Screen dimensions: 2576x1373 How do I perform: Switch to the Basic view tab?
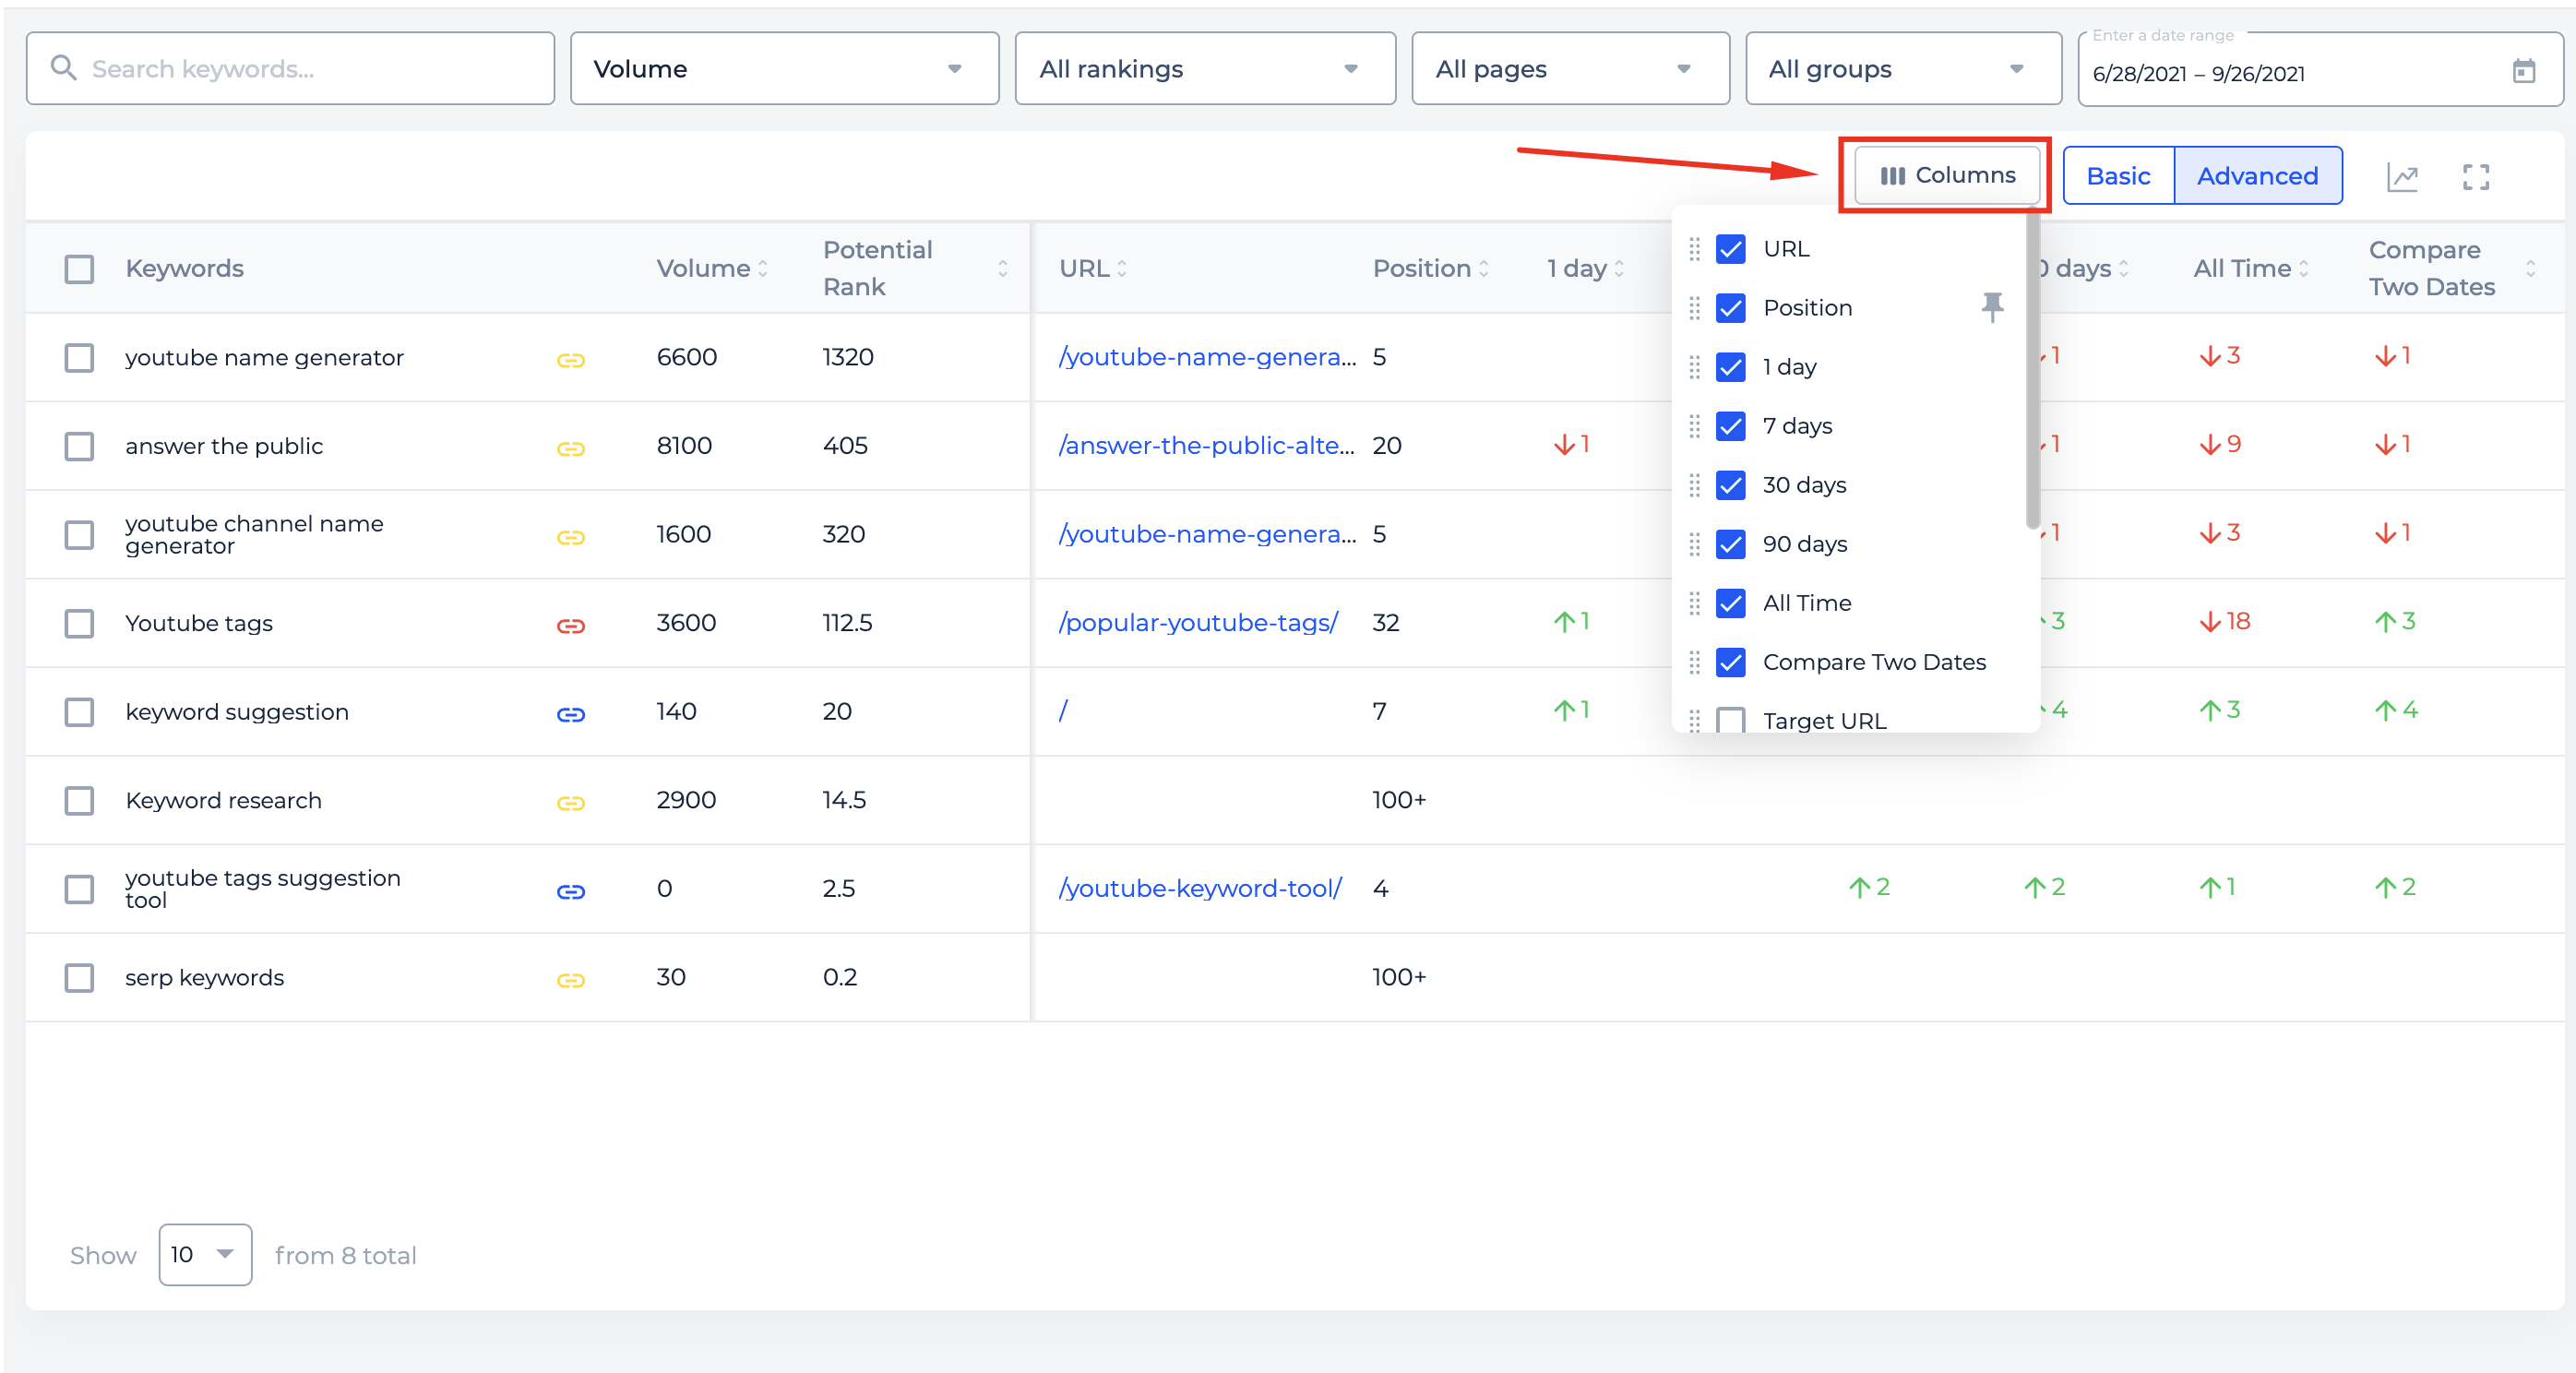[x=2118, y=176]
